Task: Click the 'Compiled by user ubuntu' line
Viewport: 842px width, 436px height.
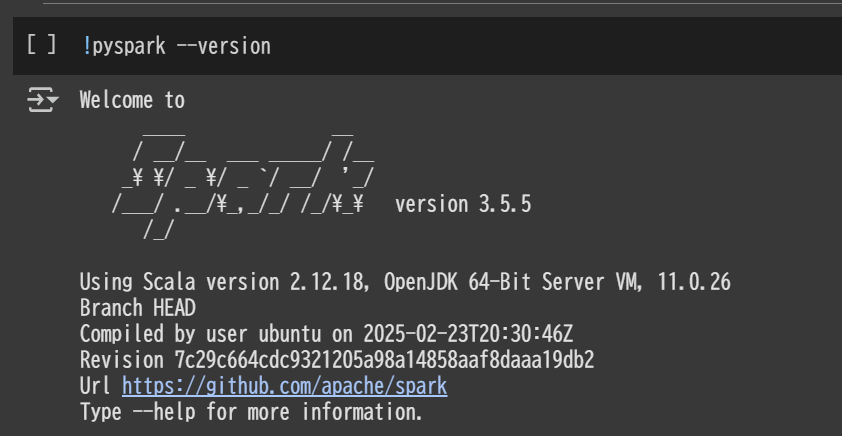Action: 326,334
